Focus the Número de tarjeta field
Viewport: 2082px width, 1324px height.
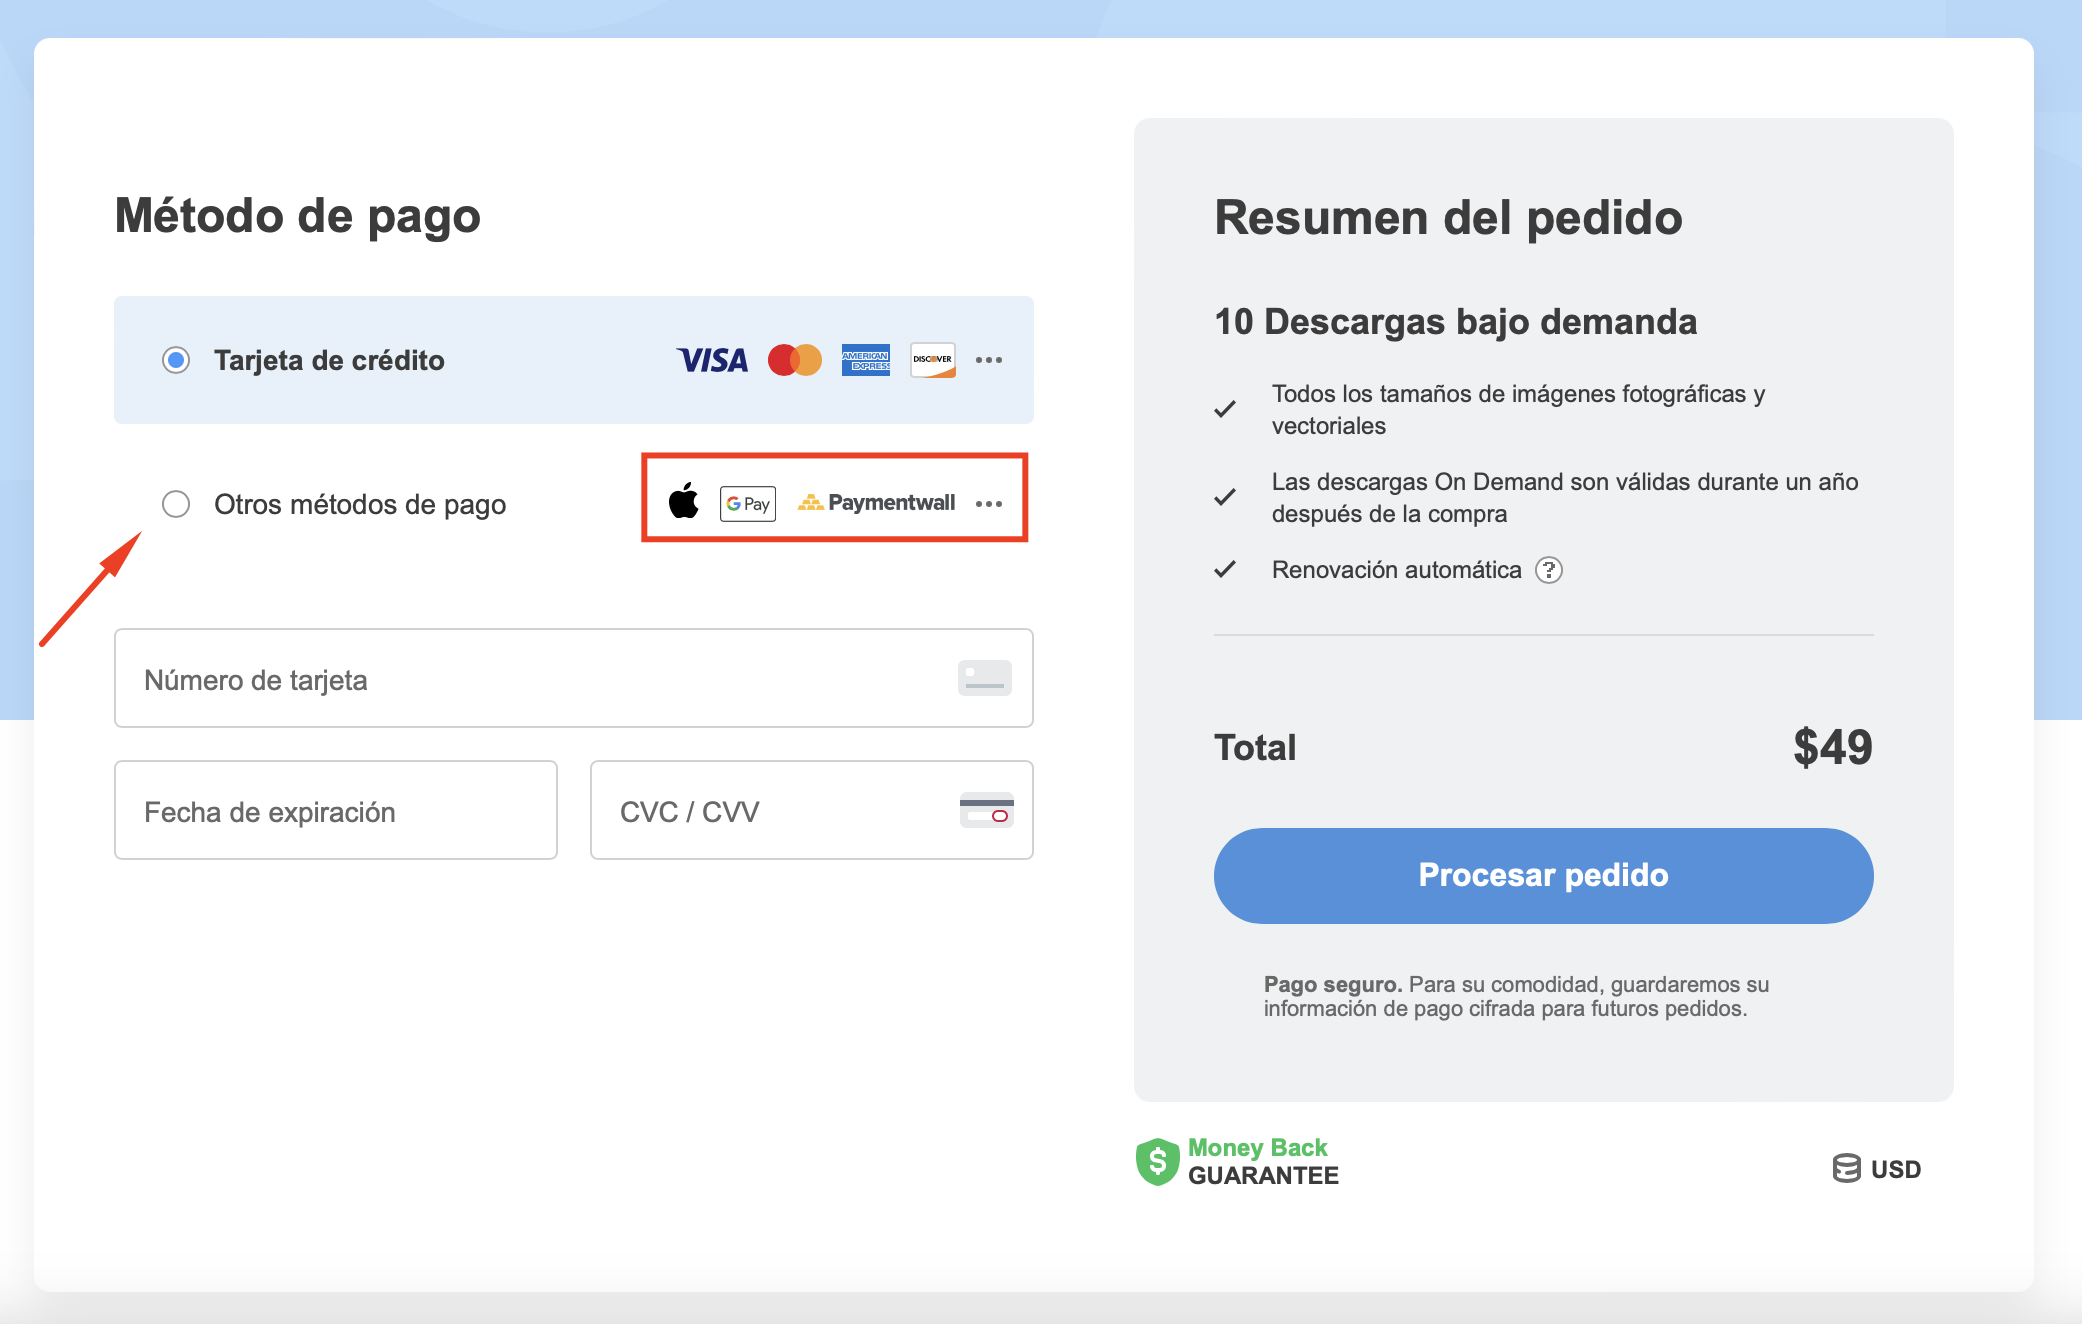[574, 679]
